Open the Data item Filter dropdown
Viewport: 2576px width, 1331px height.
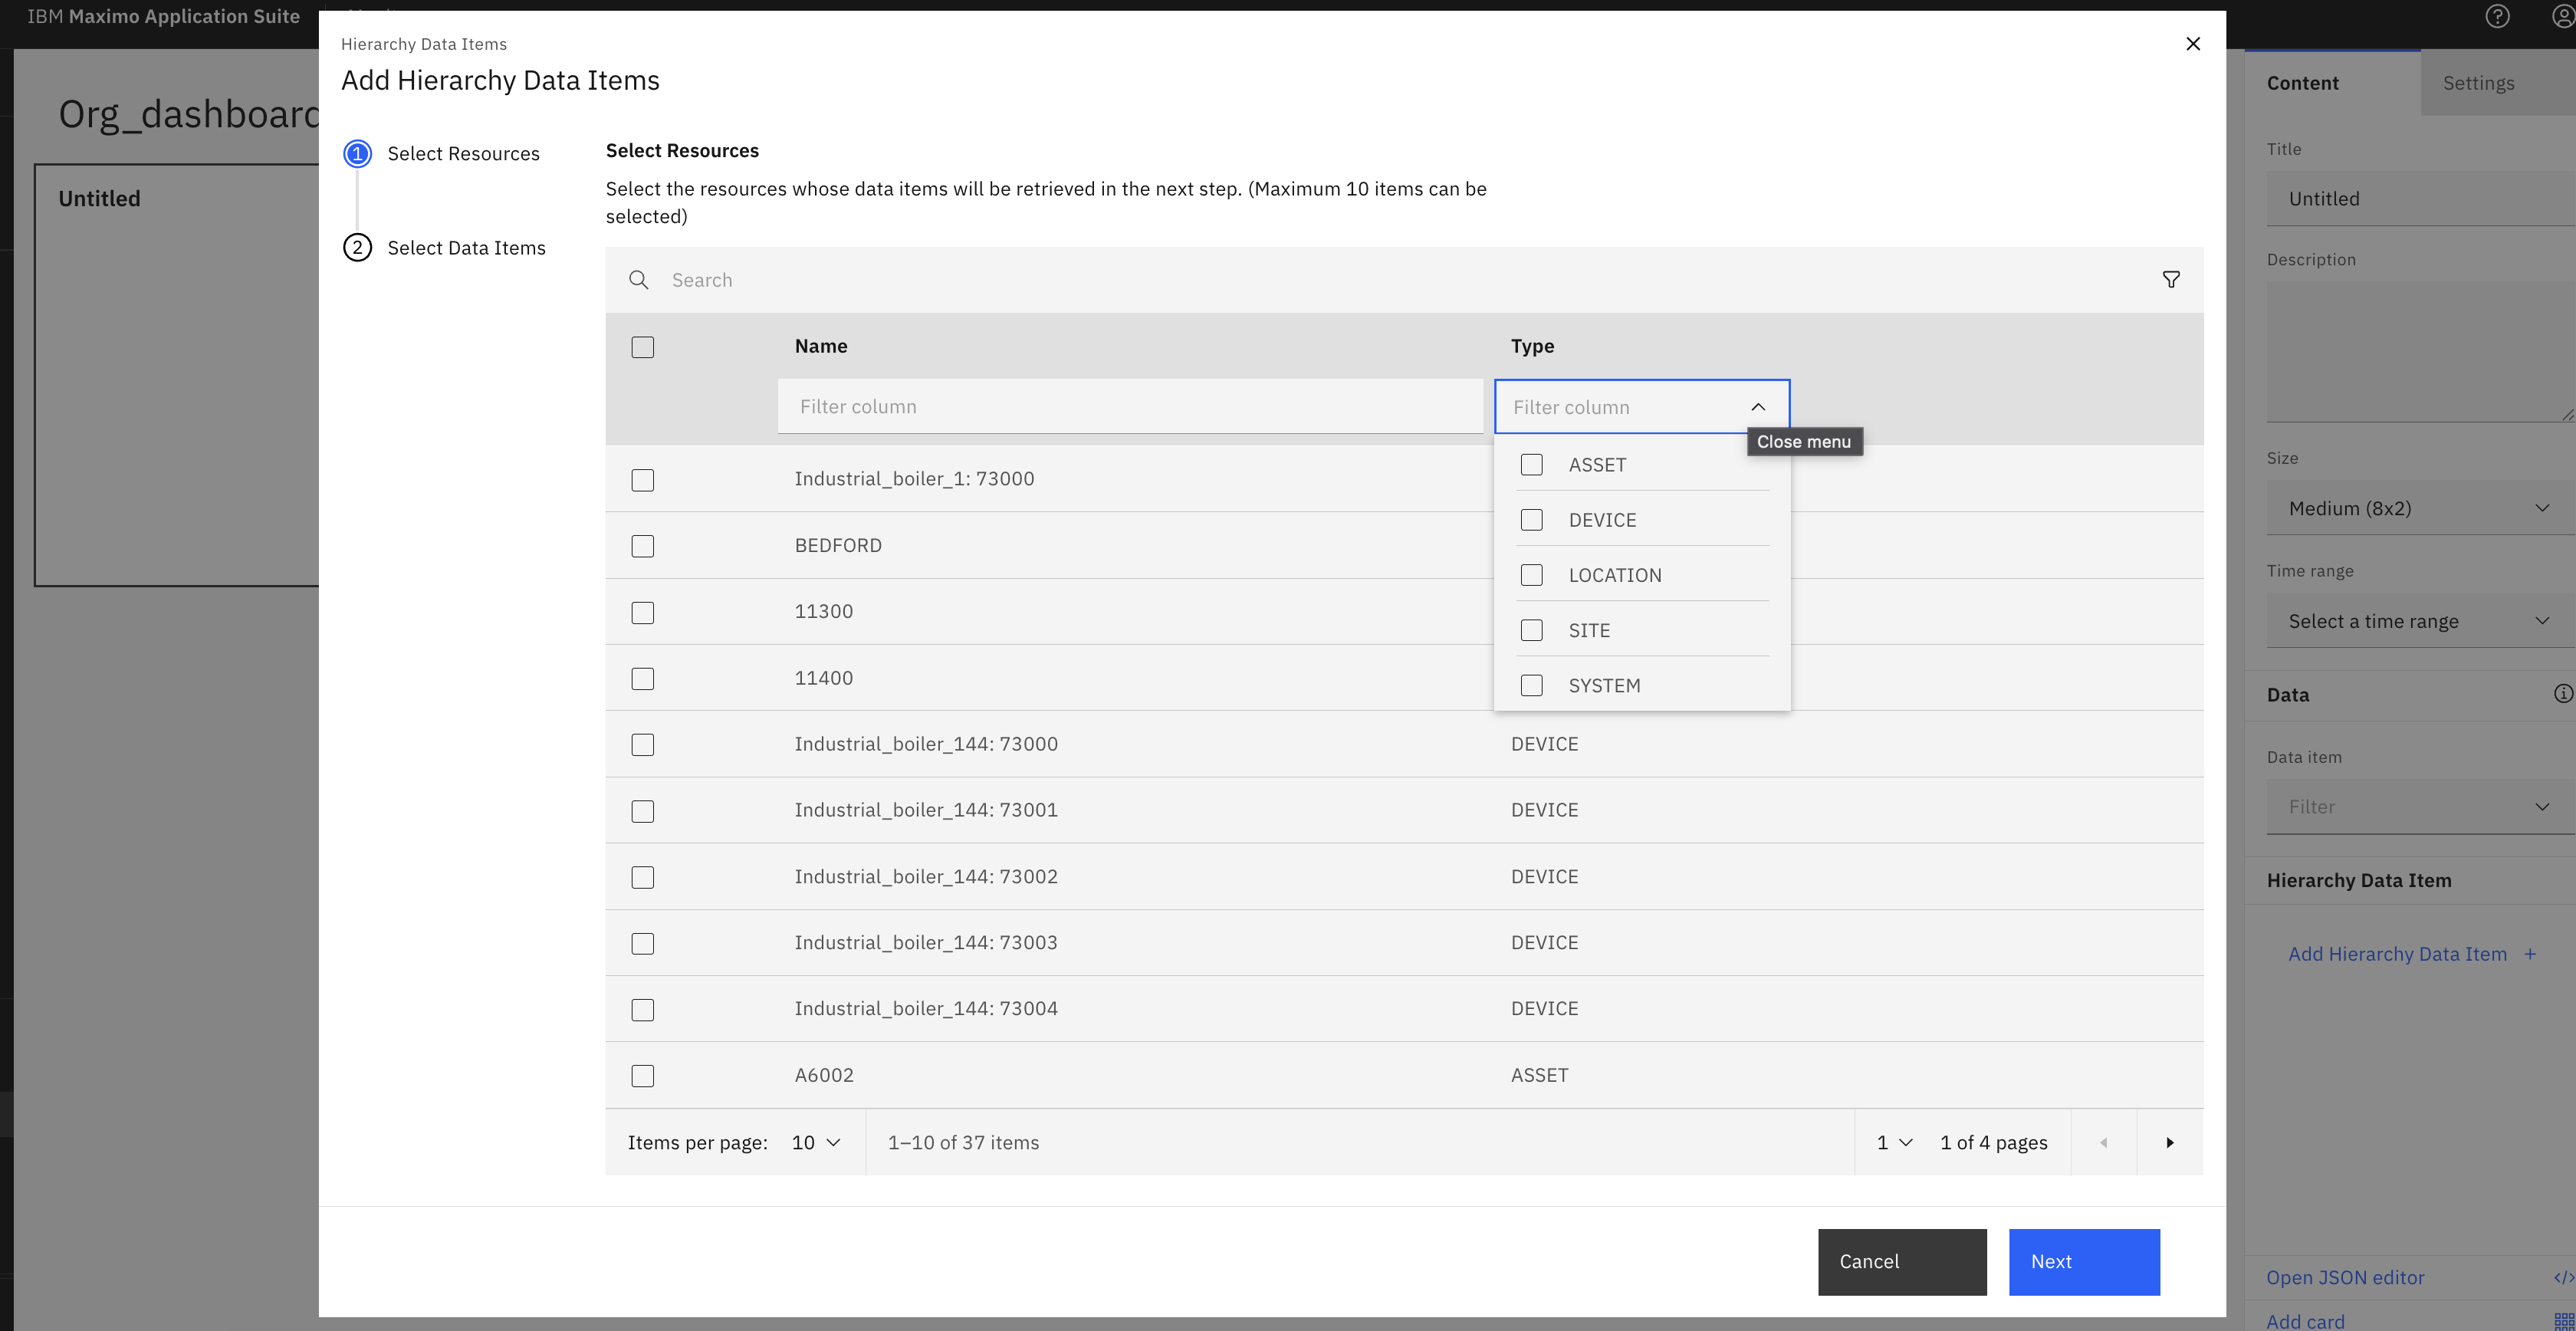click(2420, 807)
